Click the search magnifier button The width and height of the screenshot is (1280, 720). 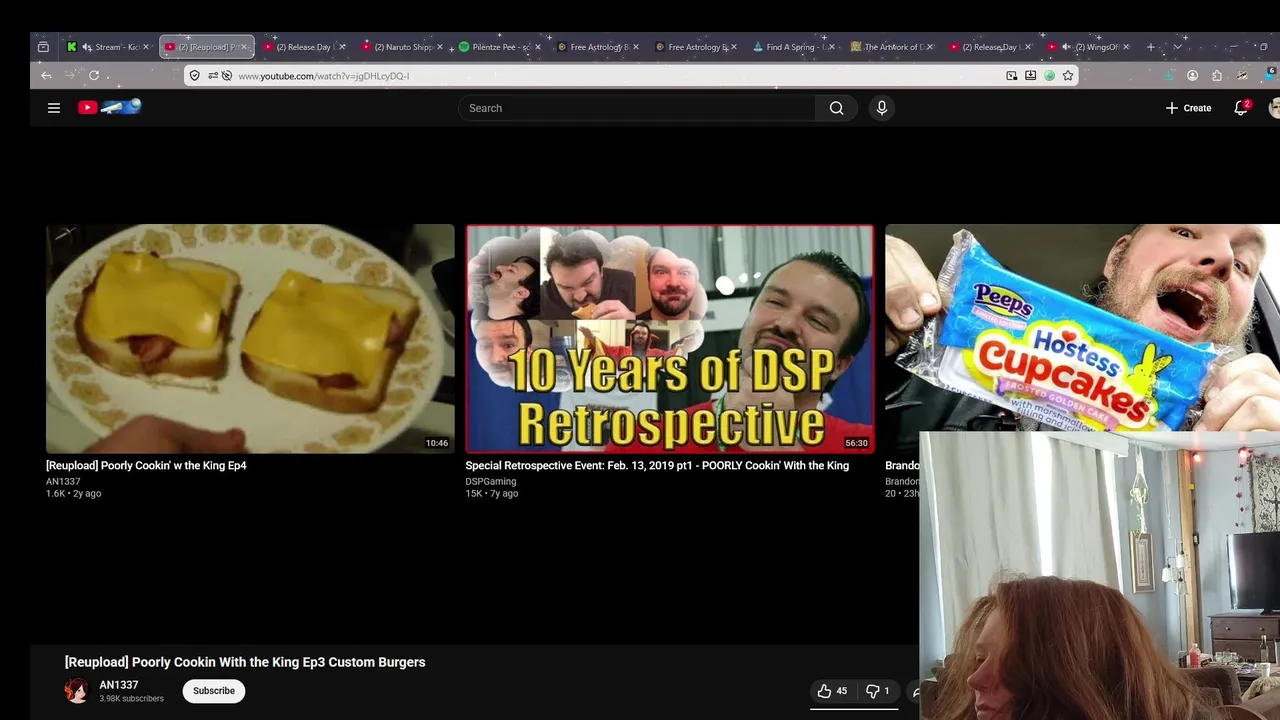pos(836,108)
